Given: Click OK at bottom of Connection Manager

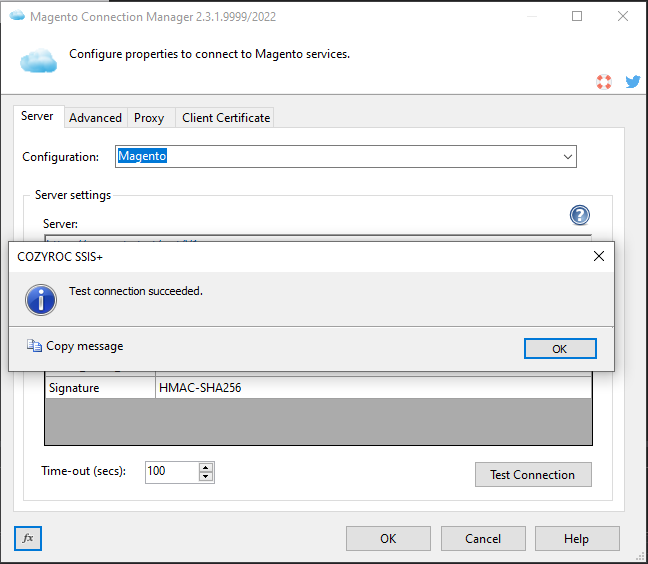Looking at the screenshot, I should [x=388, y=538].
